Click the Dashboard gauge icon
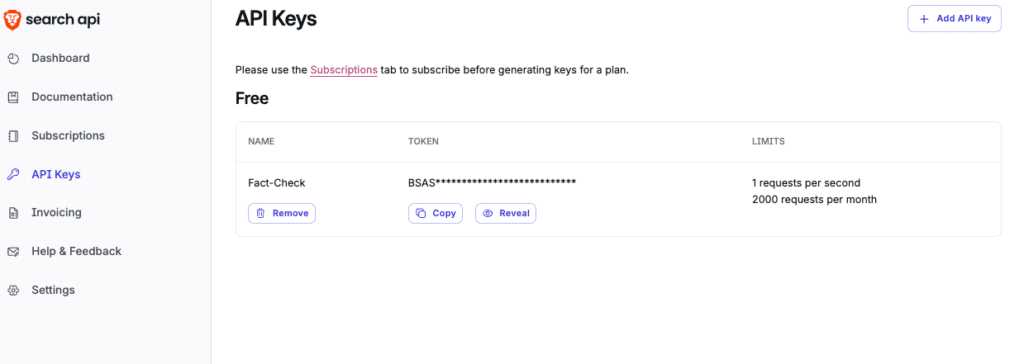This screenshot has width=1024, height=364. tap(13, 59)
